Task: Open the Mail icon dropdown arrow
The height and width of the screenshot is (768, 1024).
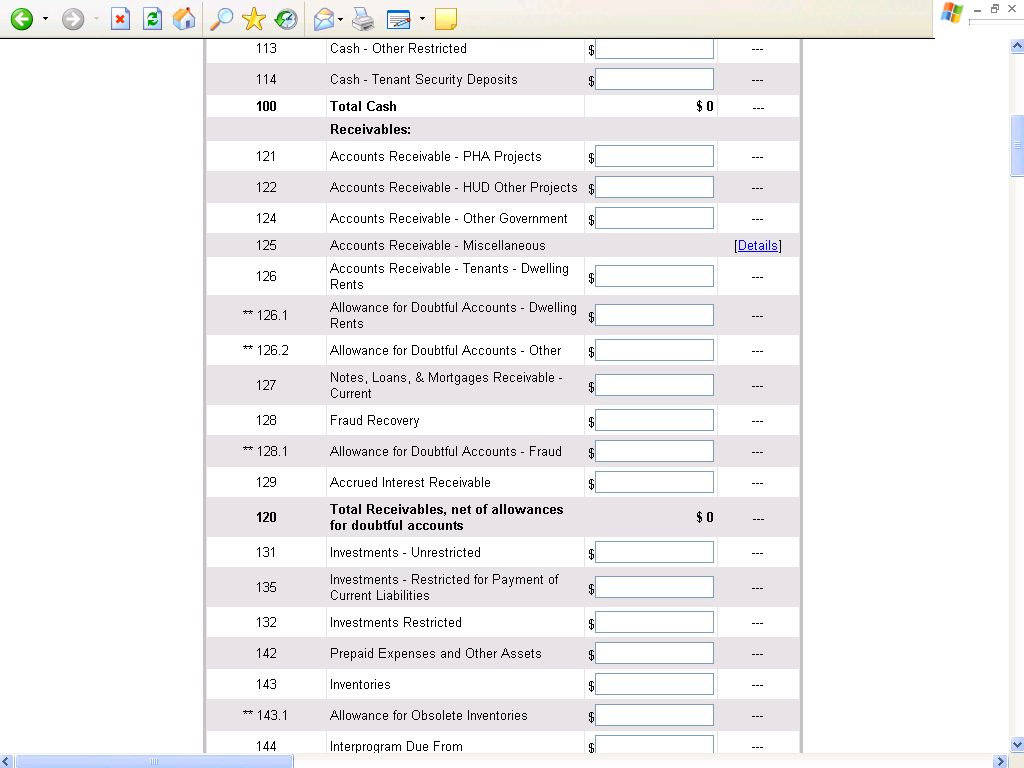Action: [341, 19]
